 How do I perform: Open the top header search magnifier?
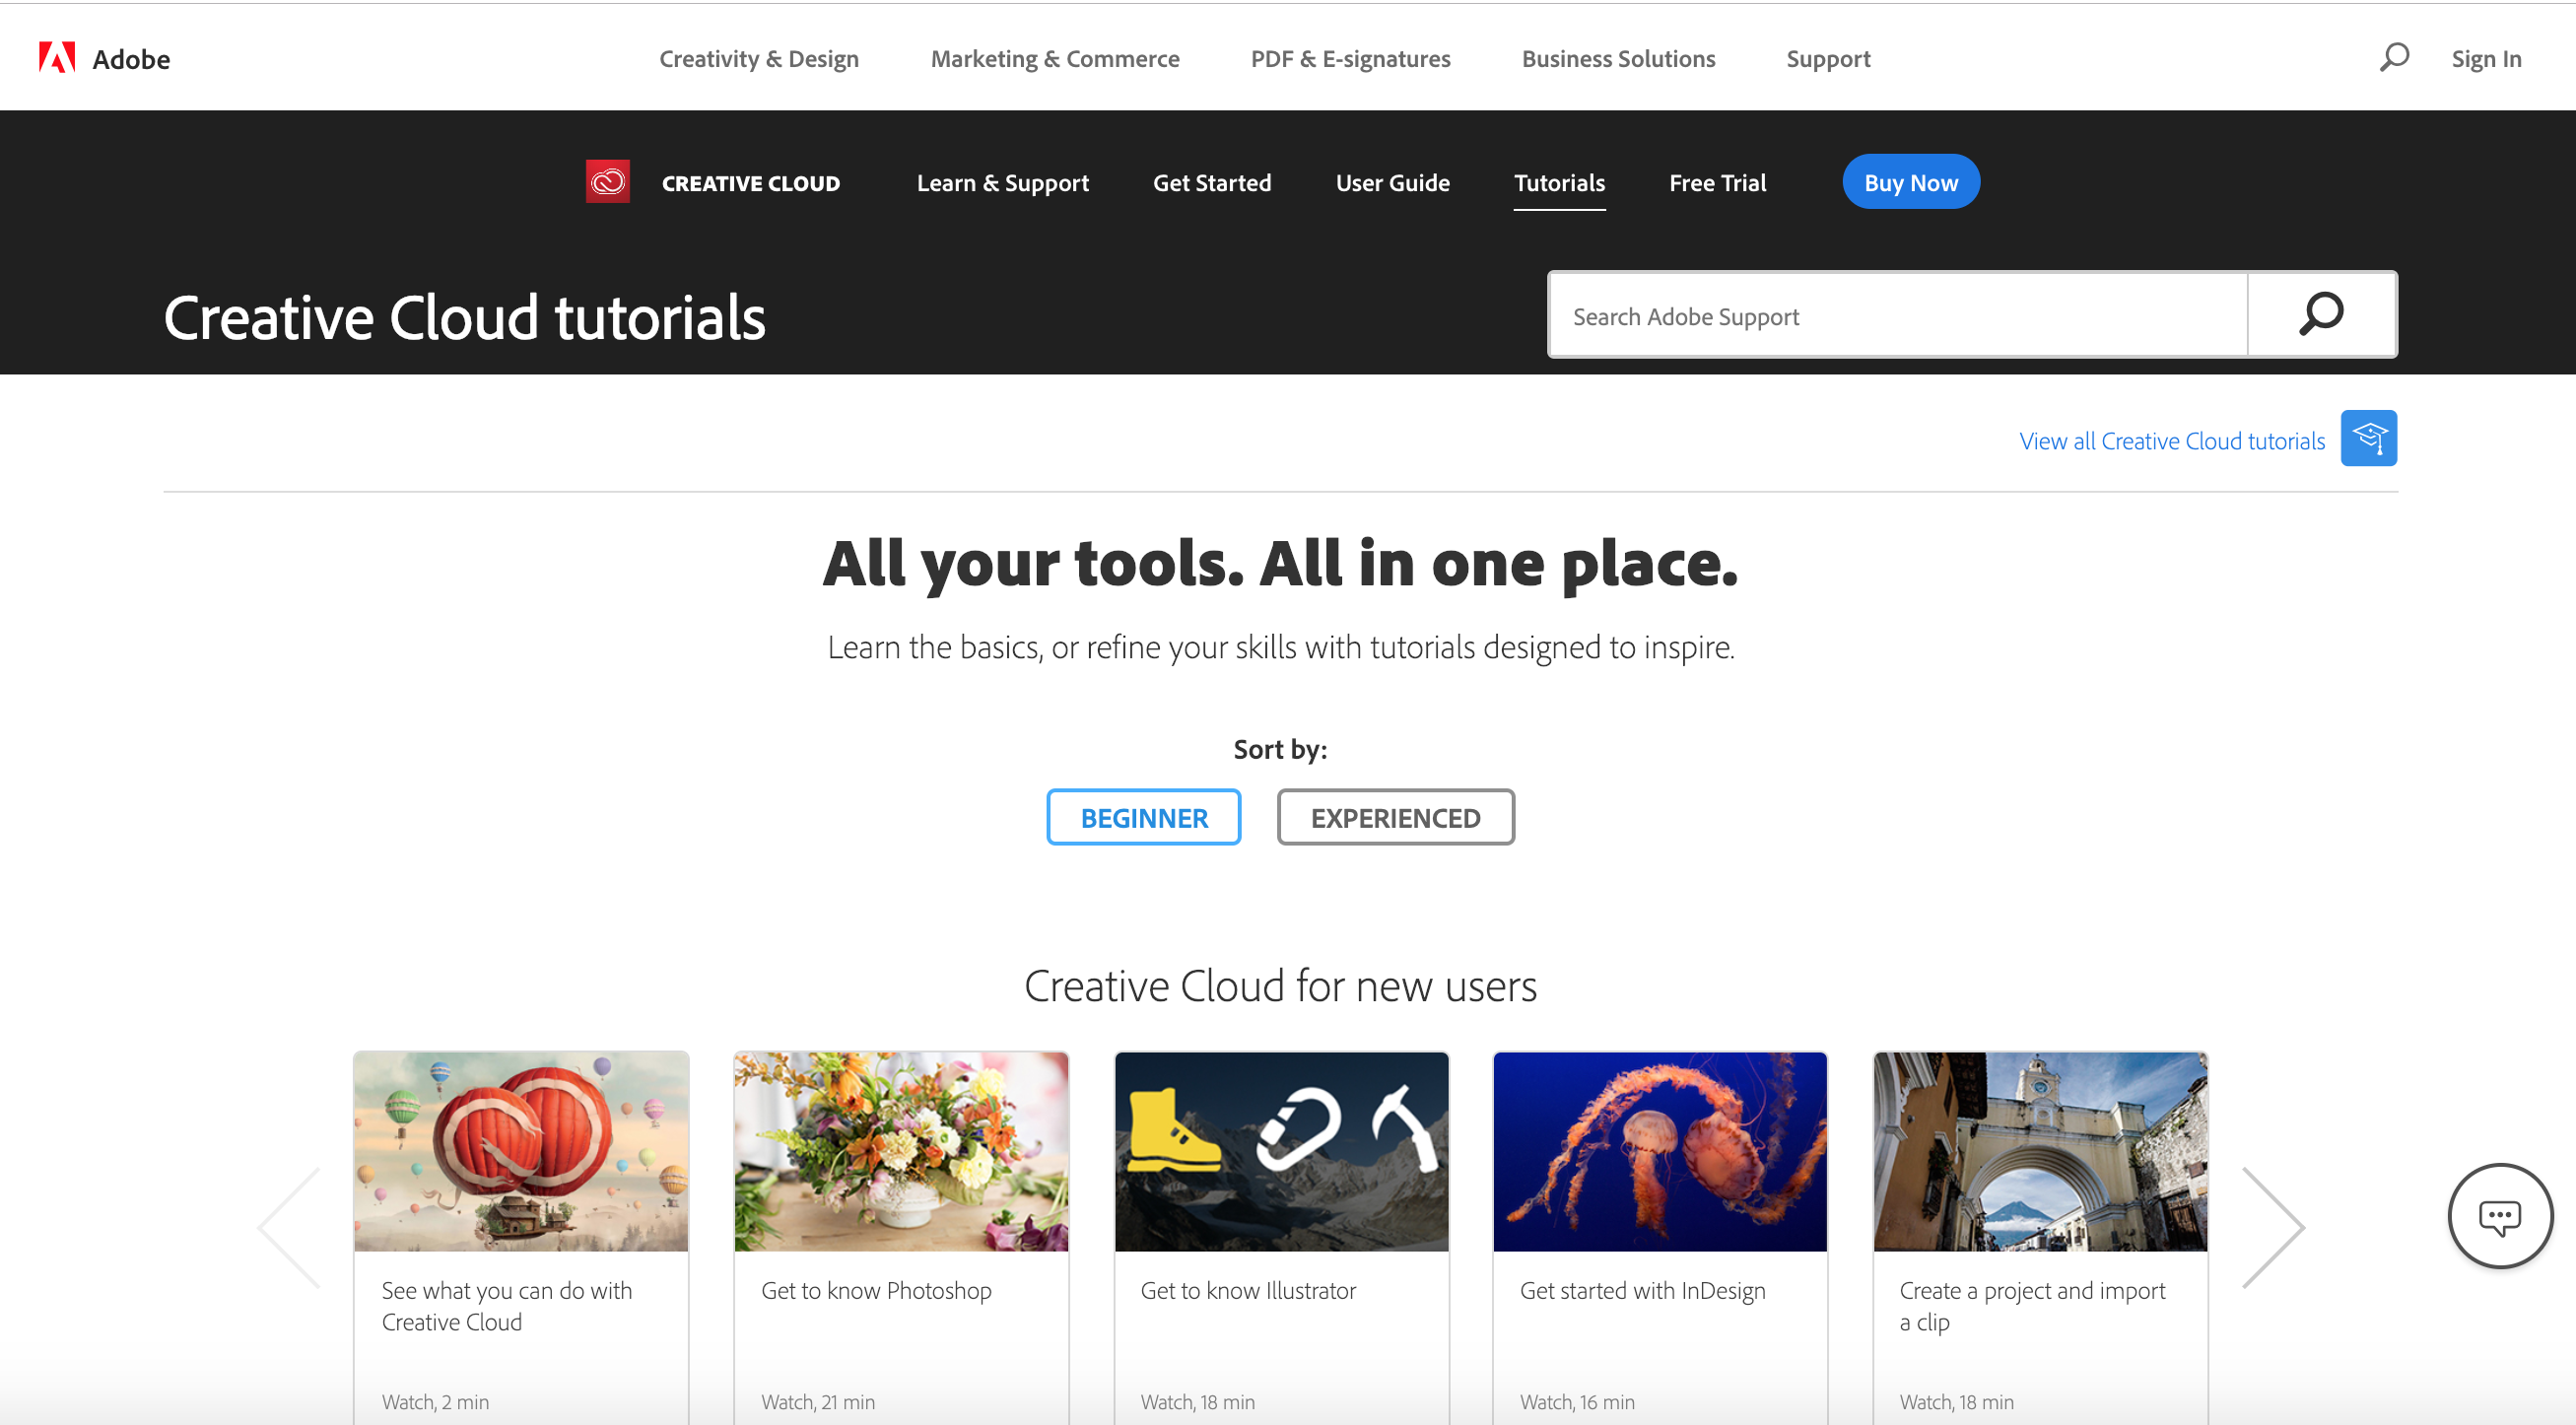pyautogui.click(x=2394, y=57)
